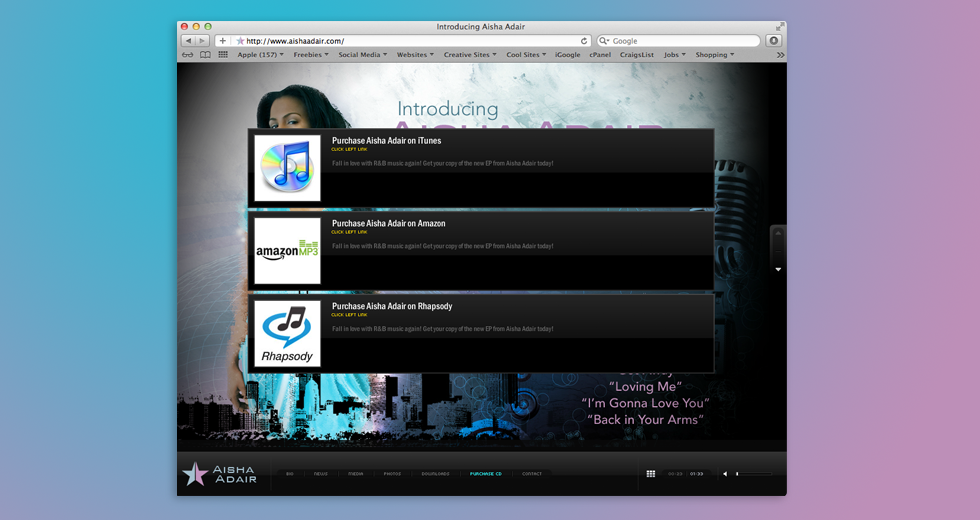Open the music player playlist grid icon

651,474
